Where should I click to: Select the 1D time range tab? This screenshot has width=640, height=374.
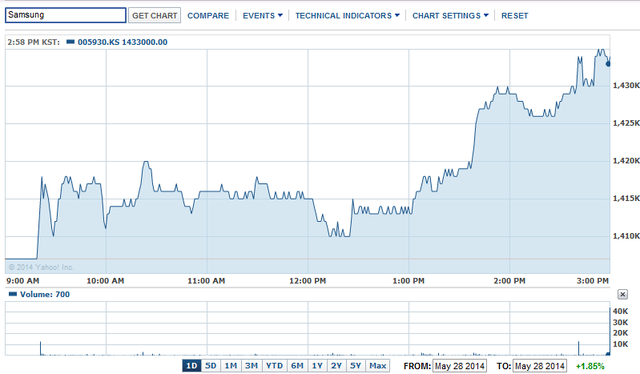coord(192,366)
